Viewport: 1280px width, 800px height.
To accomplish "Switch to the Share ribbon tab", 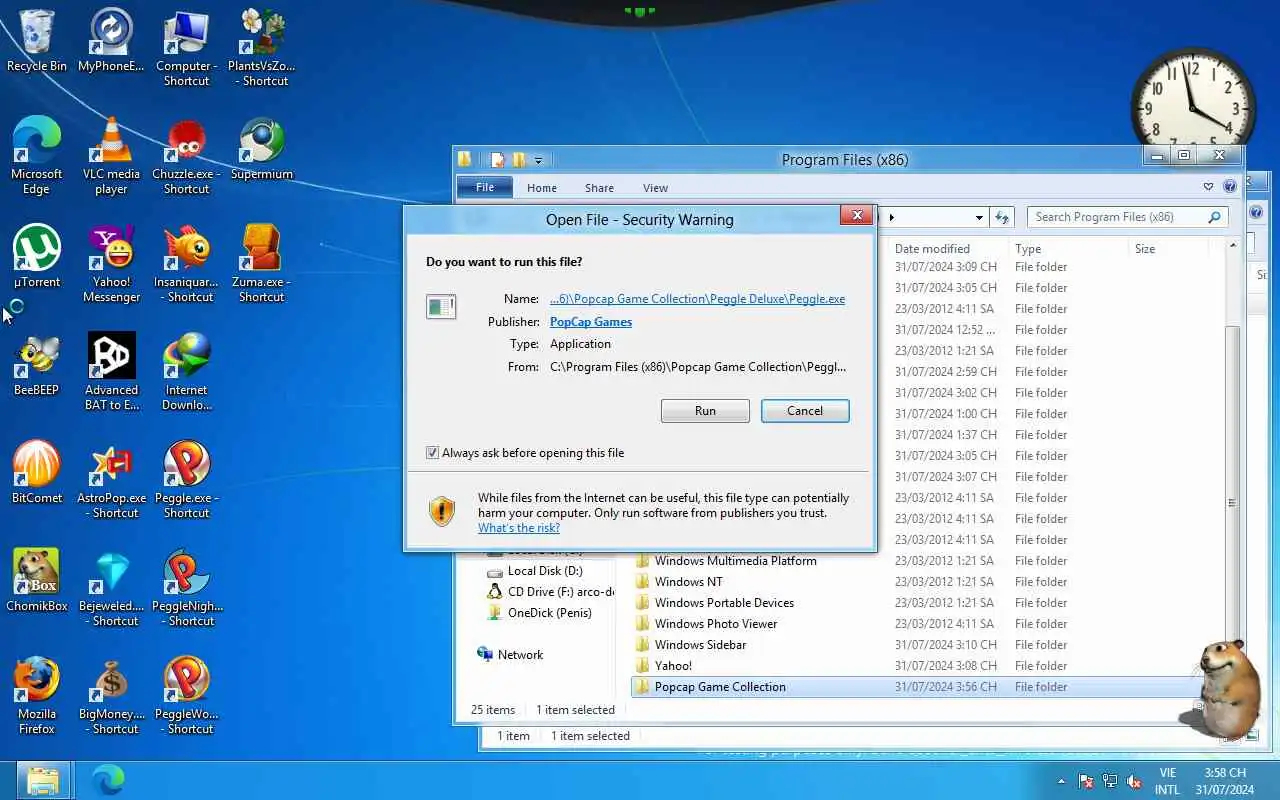I will click(599, 187).
